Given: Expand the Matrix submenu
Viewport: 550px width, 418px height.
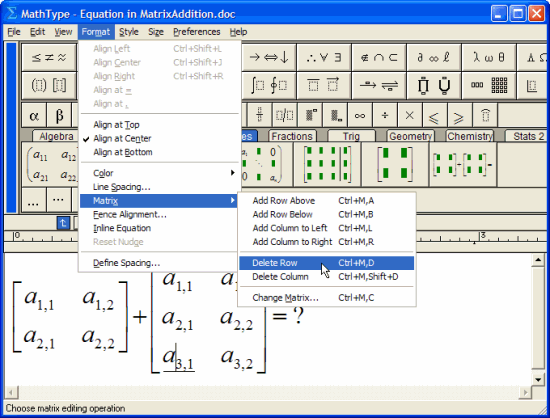Looking at the screenshot, I should pyautogui.click(x=160, y=201).
